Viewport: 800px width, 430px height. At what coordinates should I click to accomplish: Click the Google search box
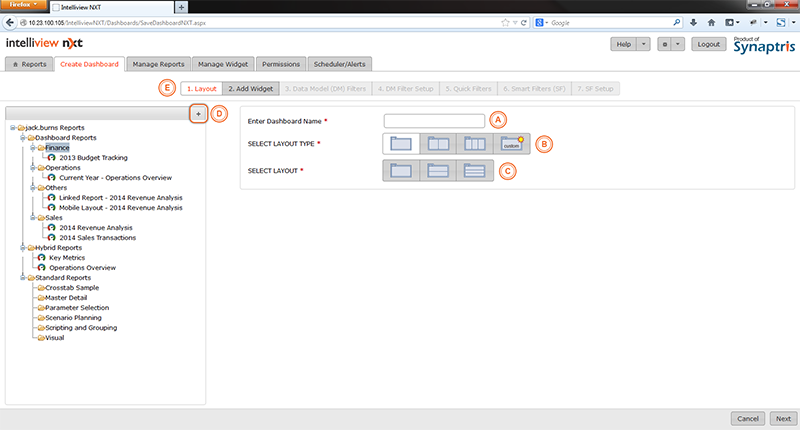click(x=610, y=22)
